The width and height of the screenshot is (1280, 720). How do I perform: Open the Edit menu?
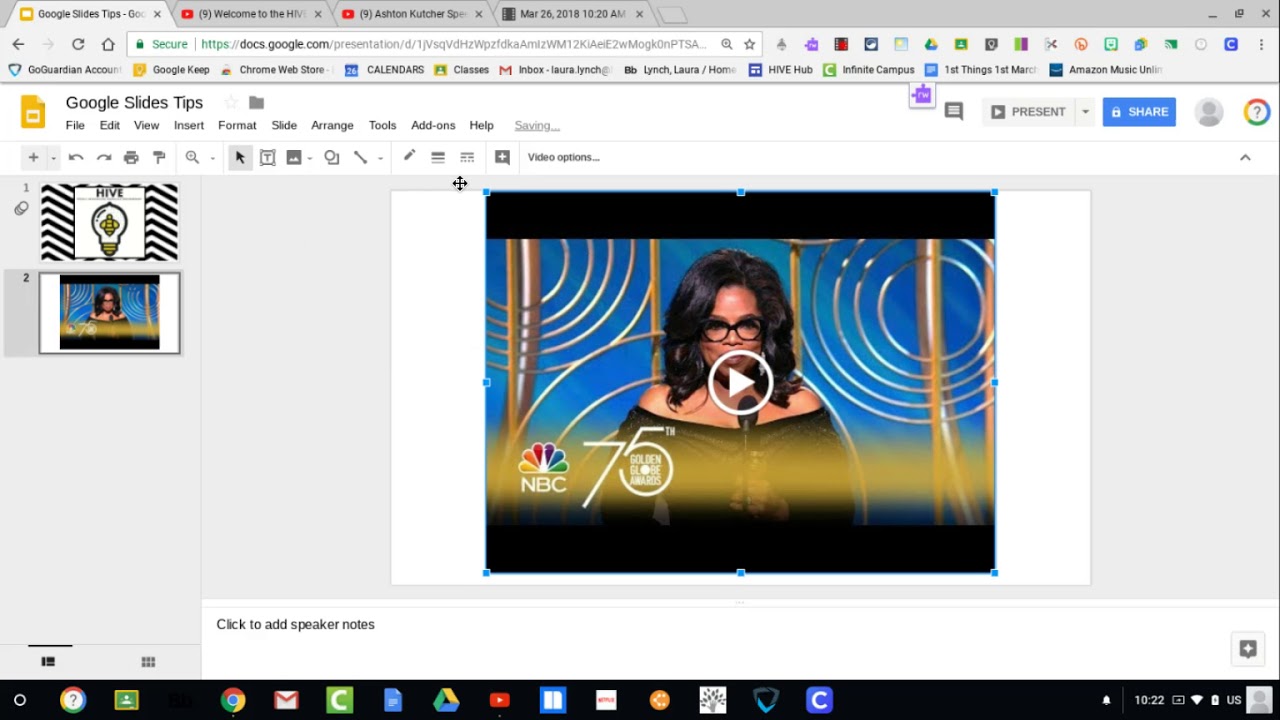[x=110, y=125]
